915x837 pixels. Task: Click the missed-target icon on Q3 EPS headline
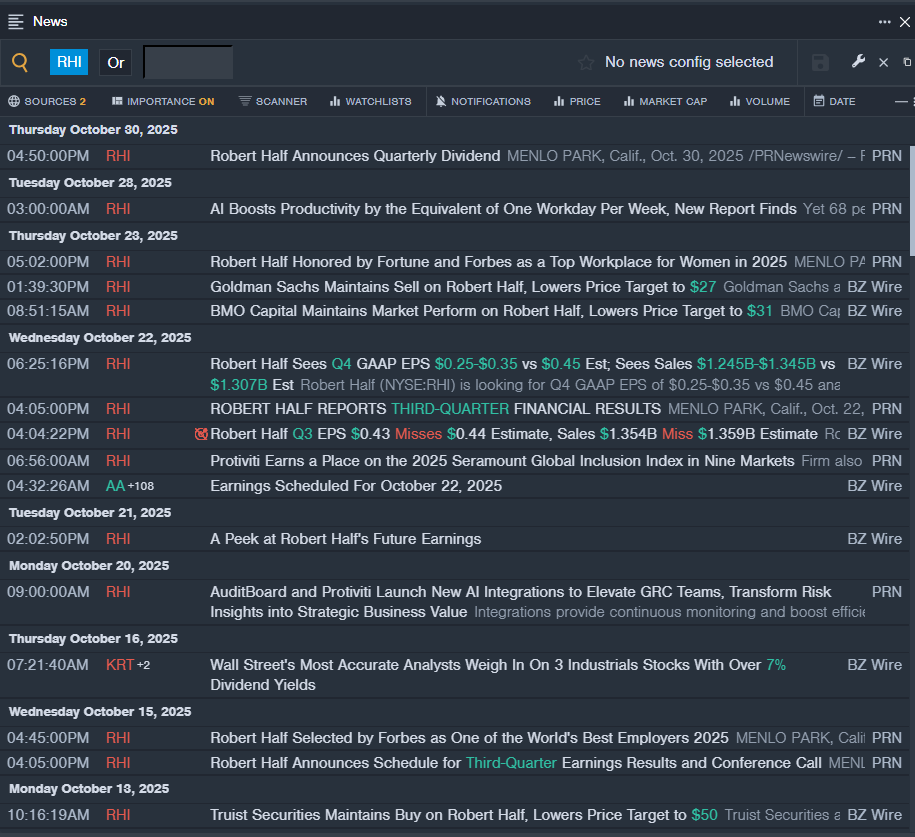pyautogui.click(x=201, y=434)
